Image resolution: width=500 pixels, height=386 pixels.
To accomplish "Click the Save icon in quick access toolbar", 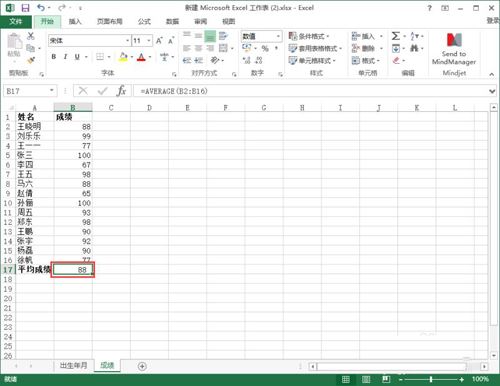I will (25, 8).
